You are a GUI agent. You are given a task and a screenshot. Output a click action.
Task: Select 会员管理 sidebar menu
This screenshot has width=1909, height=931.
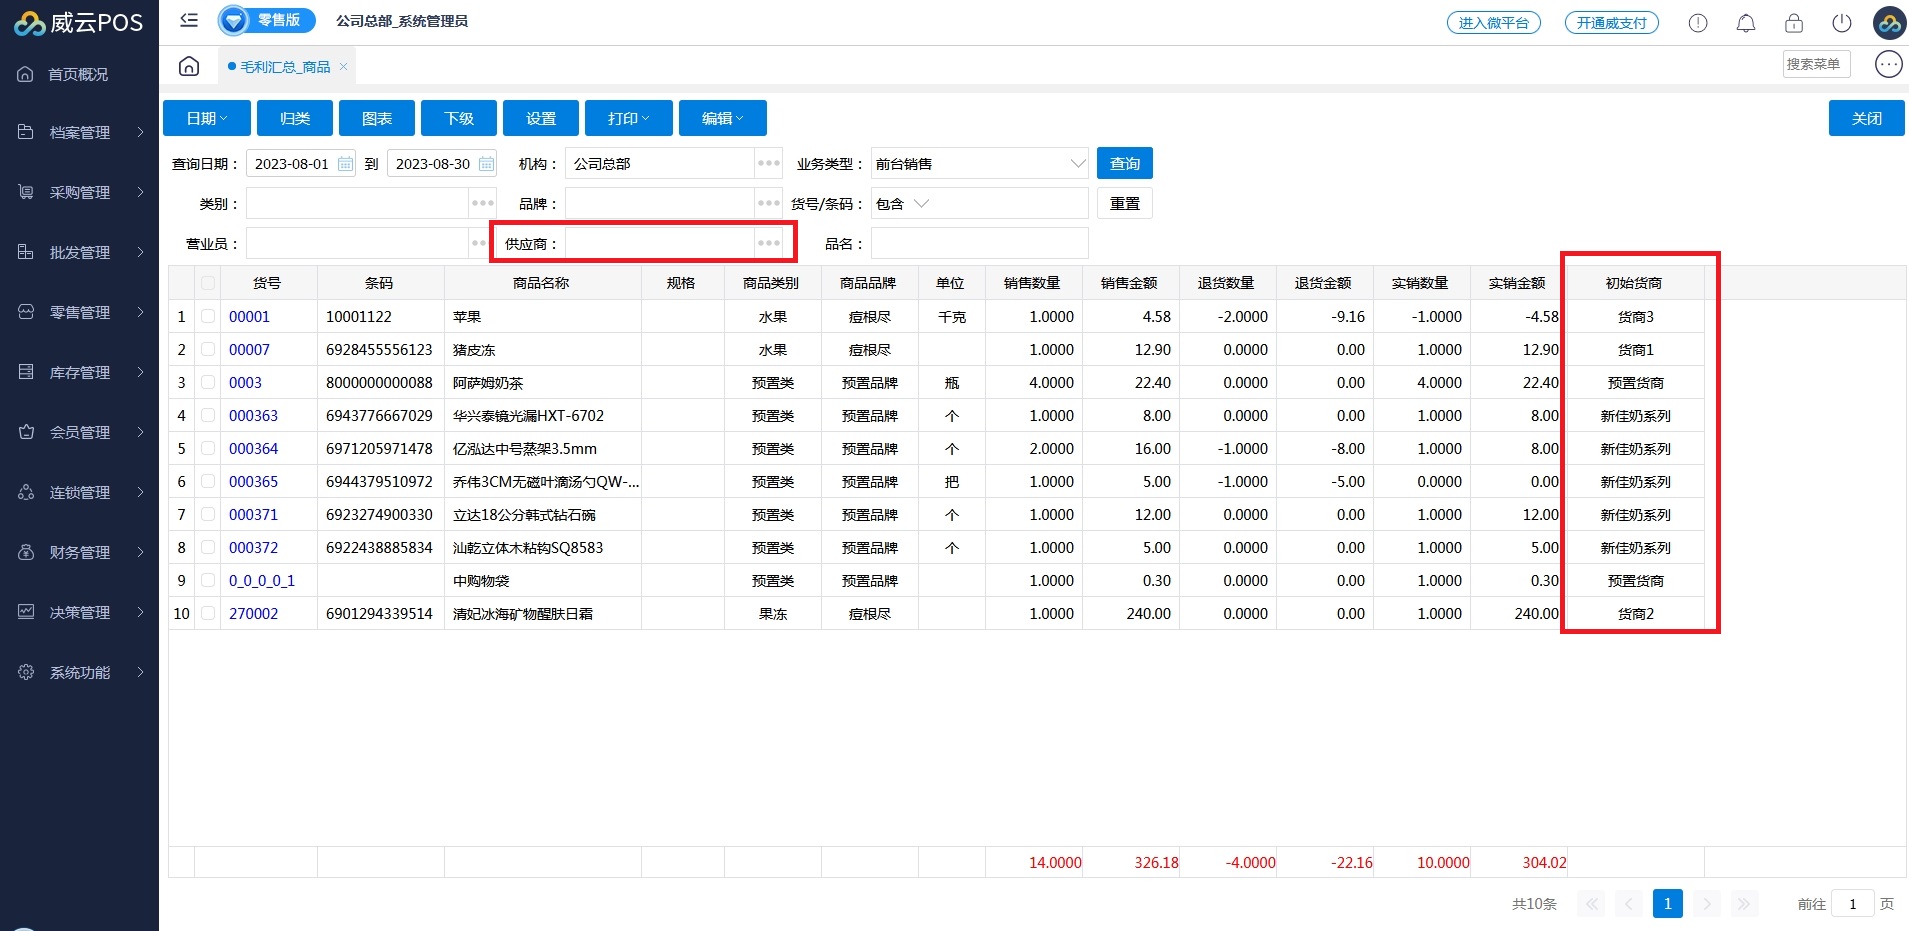tap(80, 432)
